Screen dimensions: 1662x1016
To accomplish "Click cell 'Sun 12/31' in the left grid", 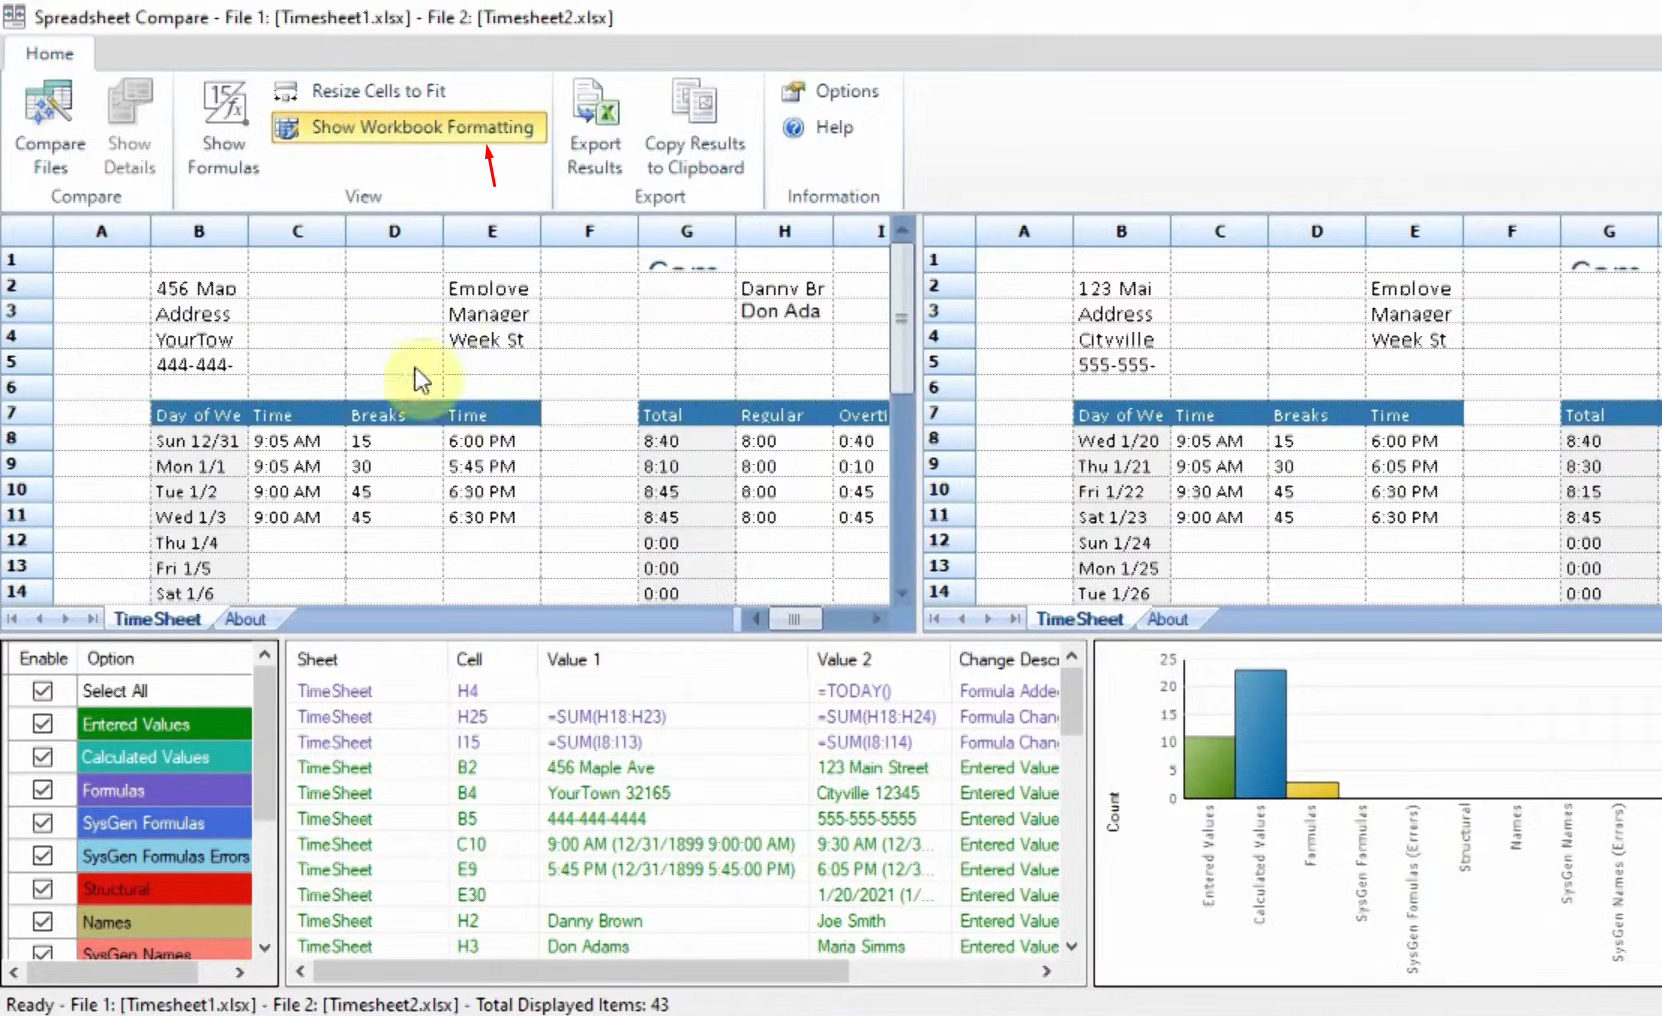I will point(199,441).
